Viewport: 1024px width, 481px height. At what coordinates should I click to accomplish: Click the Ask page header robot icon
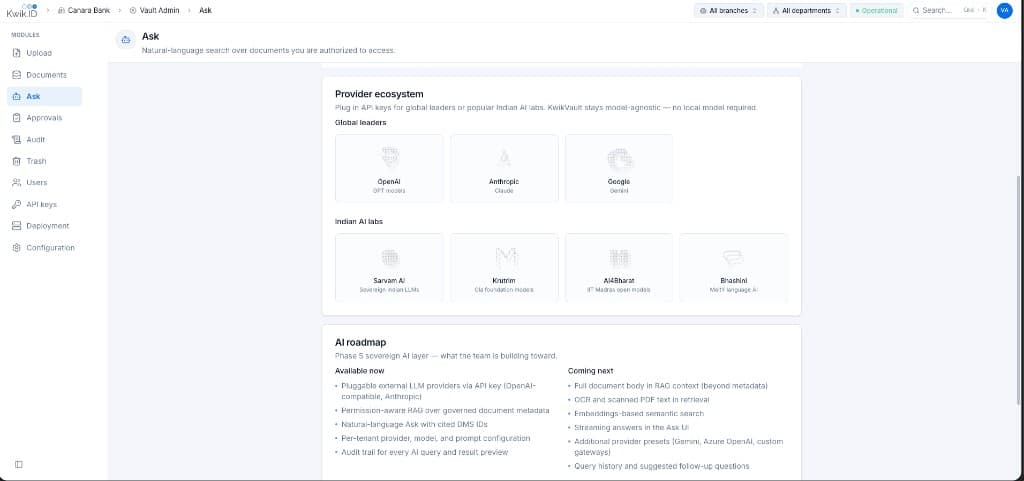tap(126, 40)
